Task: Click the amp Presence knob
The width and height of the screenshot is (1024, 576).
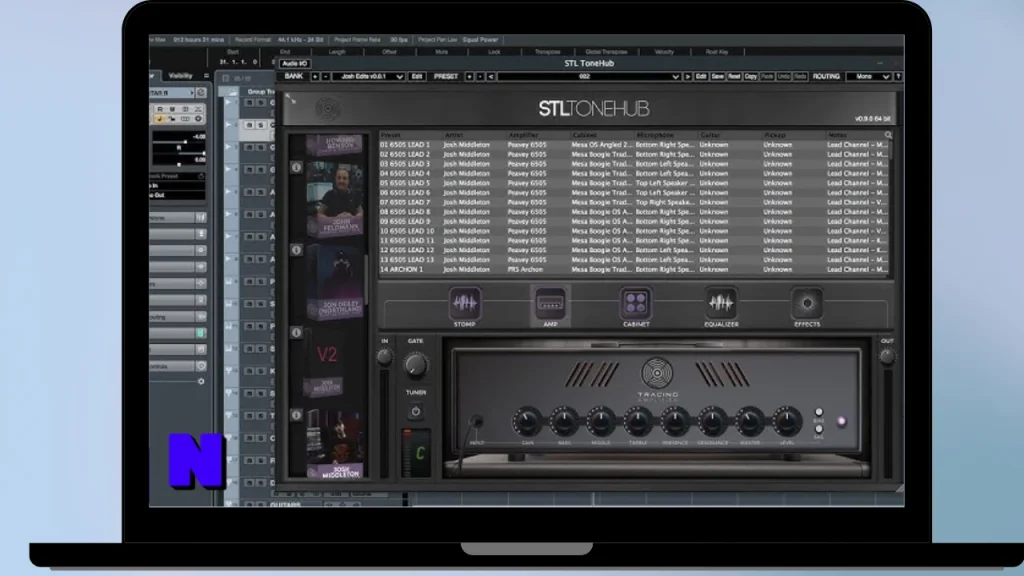Action: coord(675,422)
